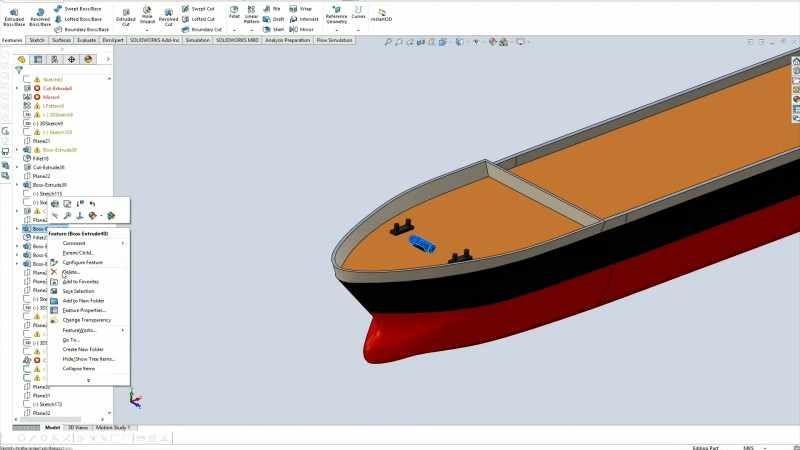Expand more context menu items chevron
The image size is (800, 450).
[88, 380]
